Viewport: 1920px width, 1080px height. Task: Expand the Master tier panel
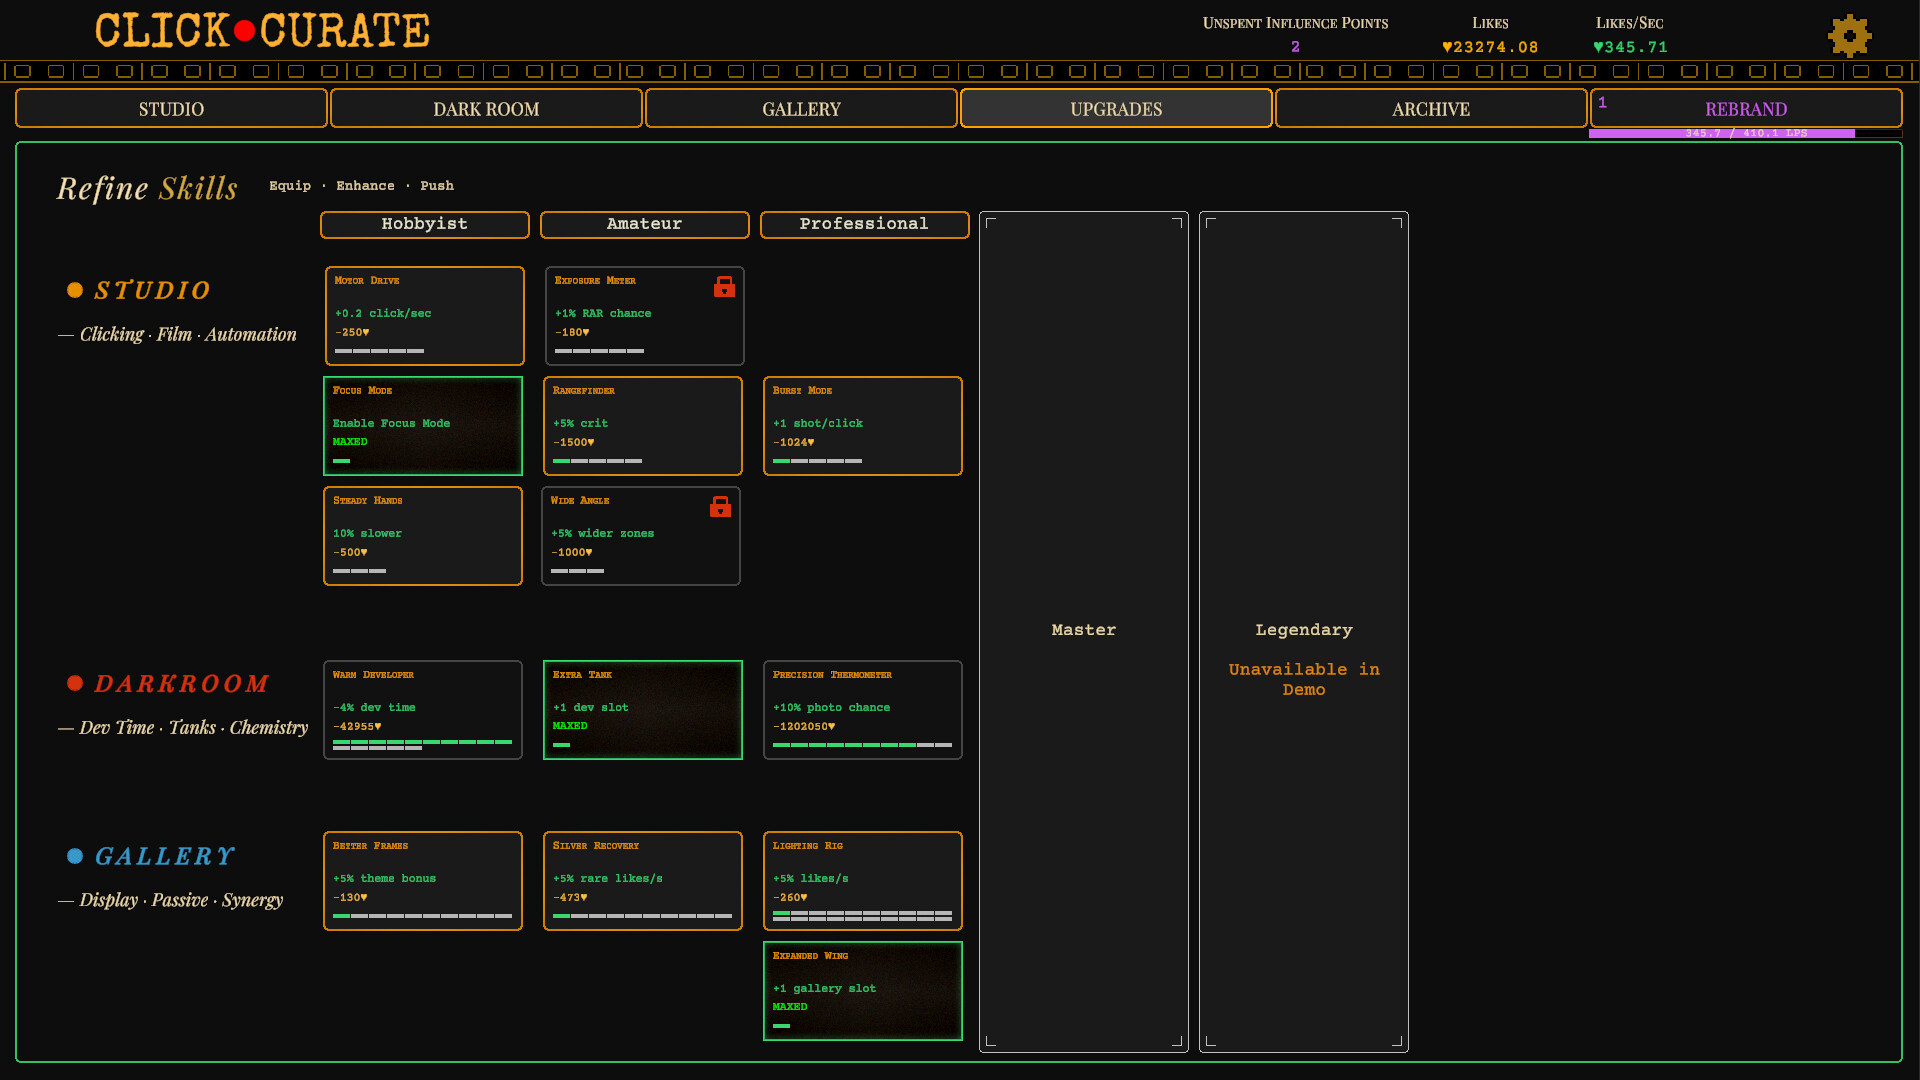(1083, 630)
